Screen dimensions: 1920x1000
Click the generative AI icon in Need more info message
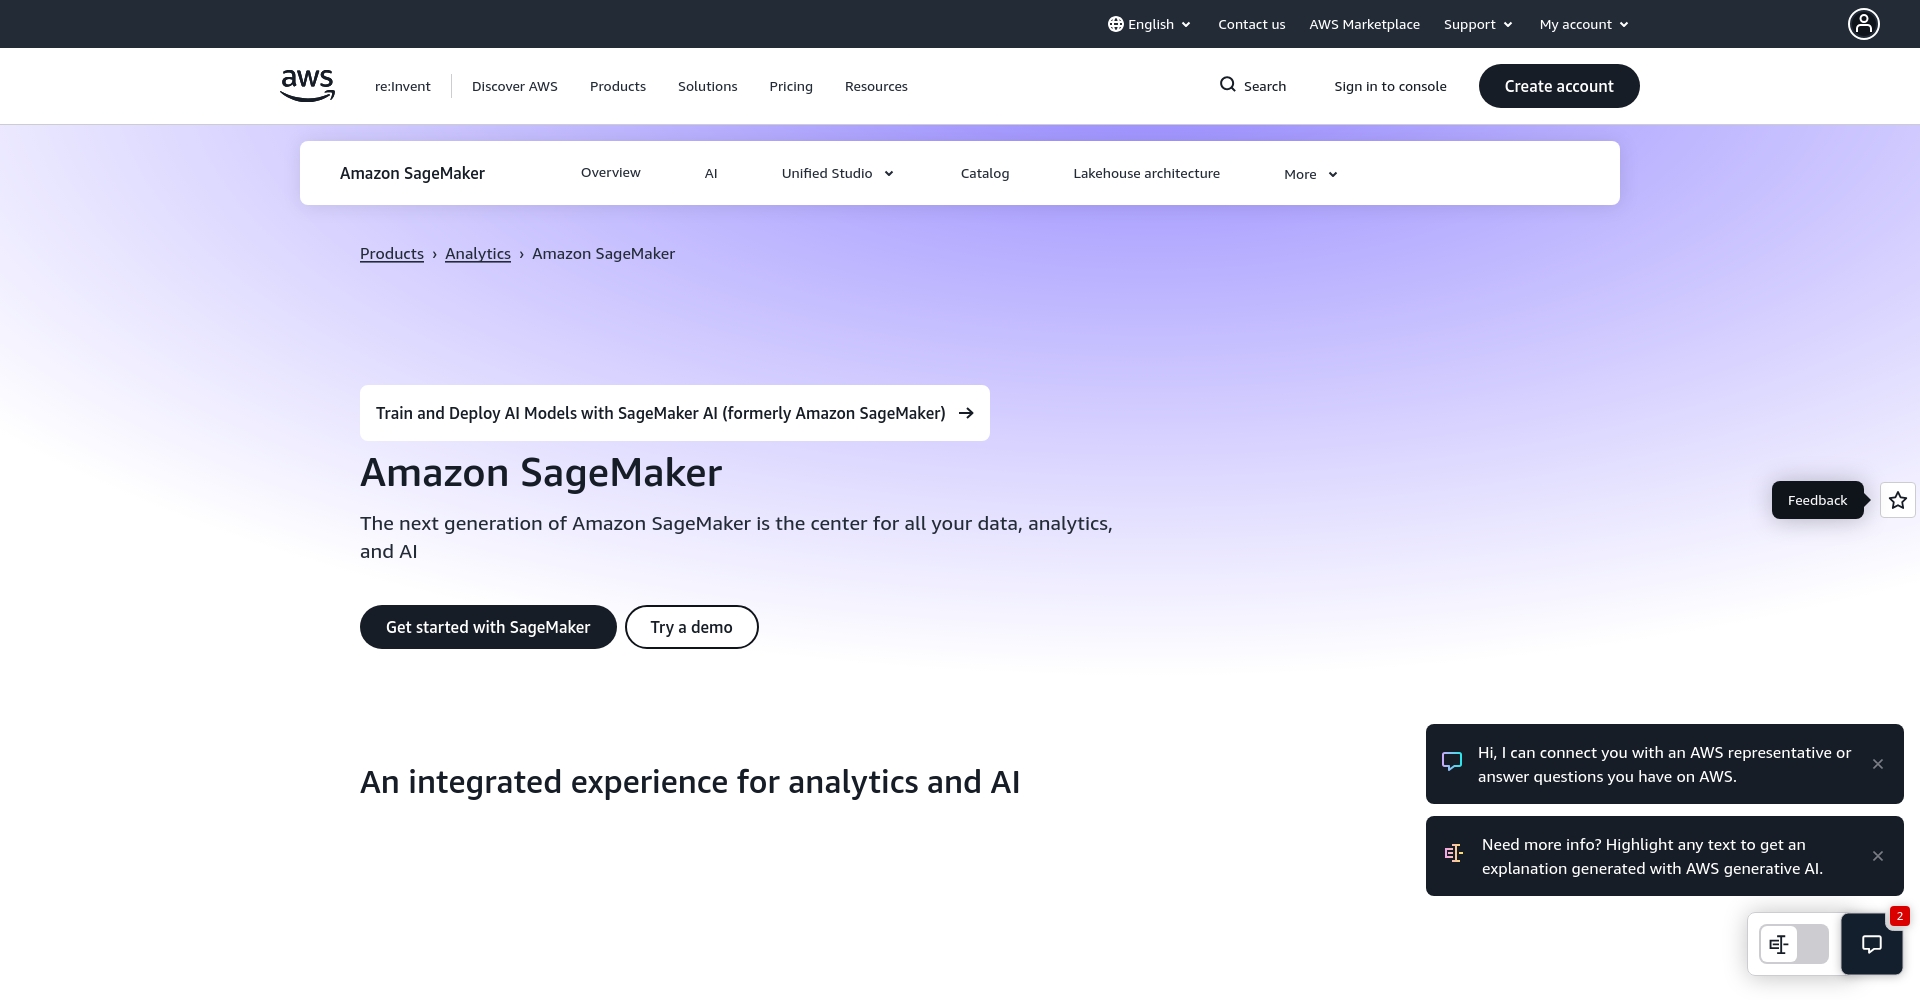point(1453,853)
